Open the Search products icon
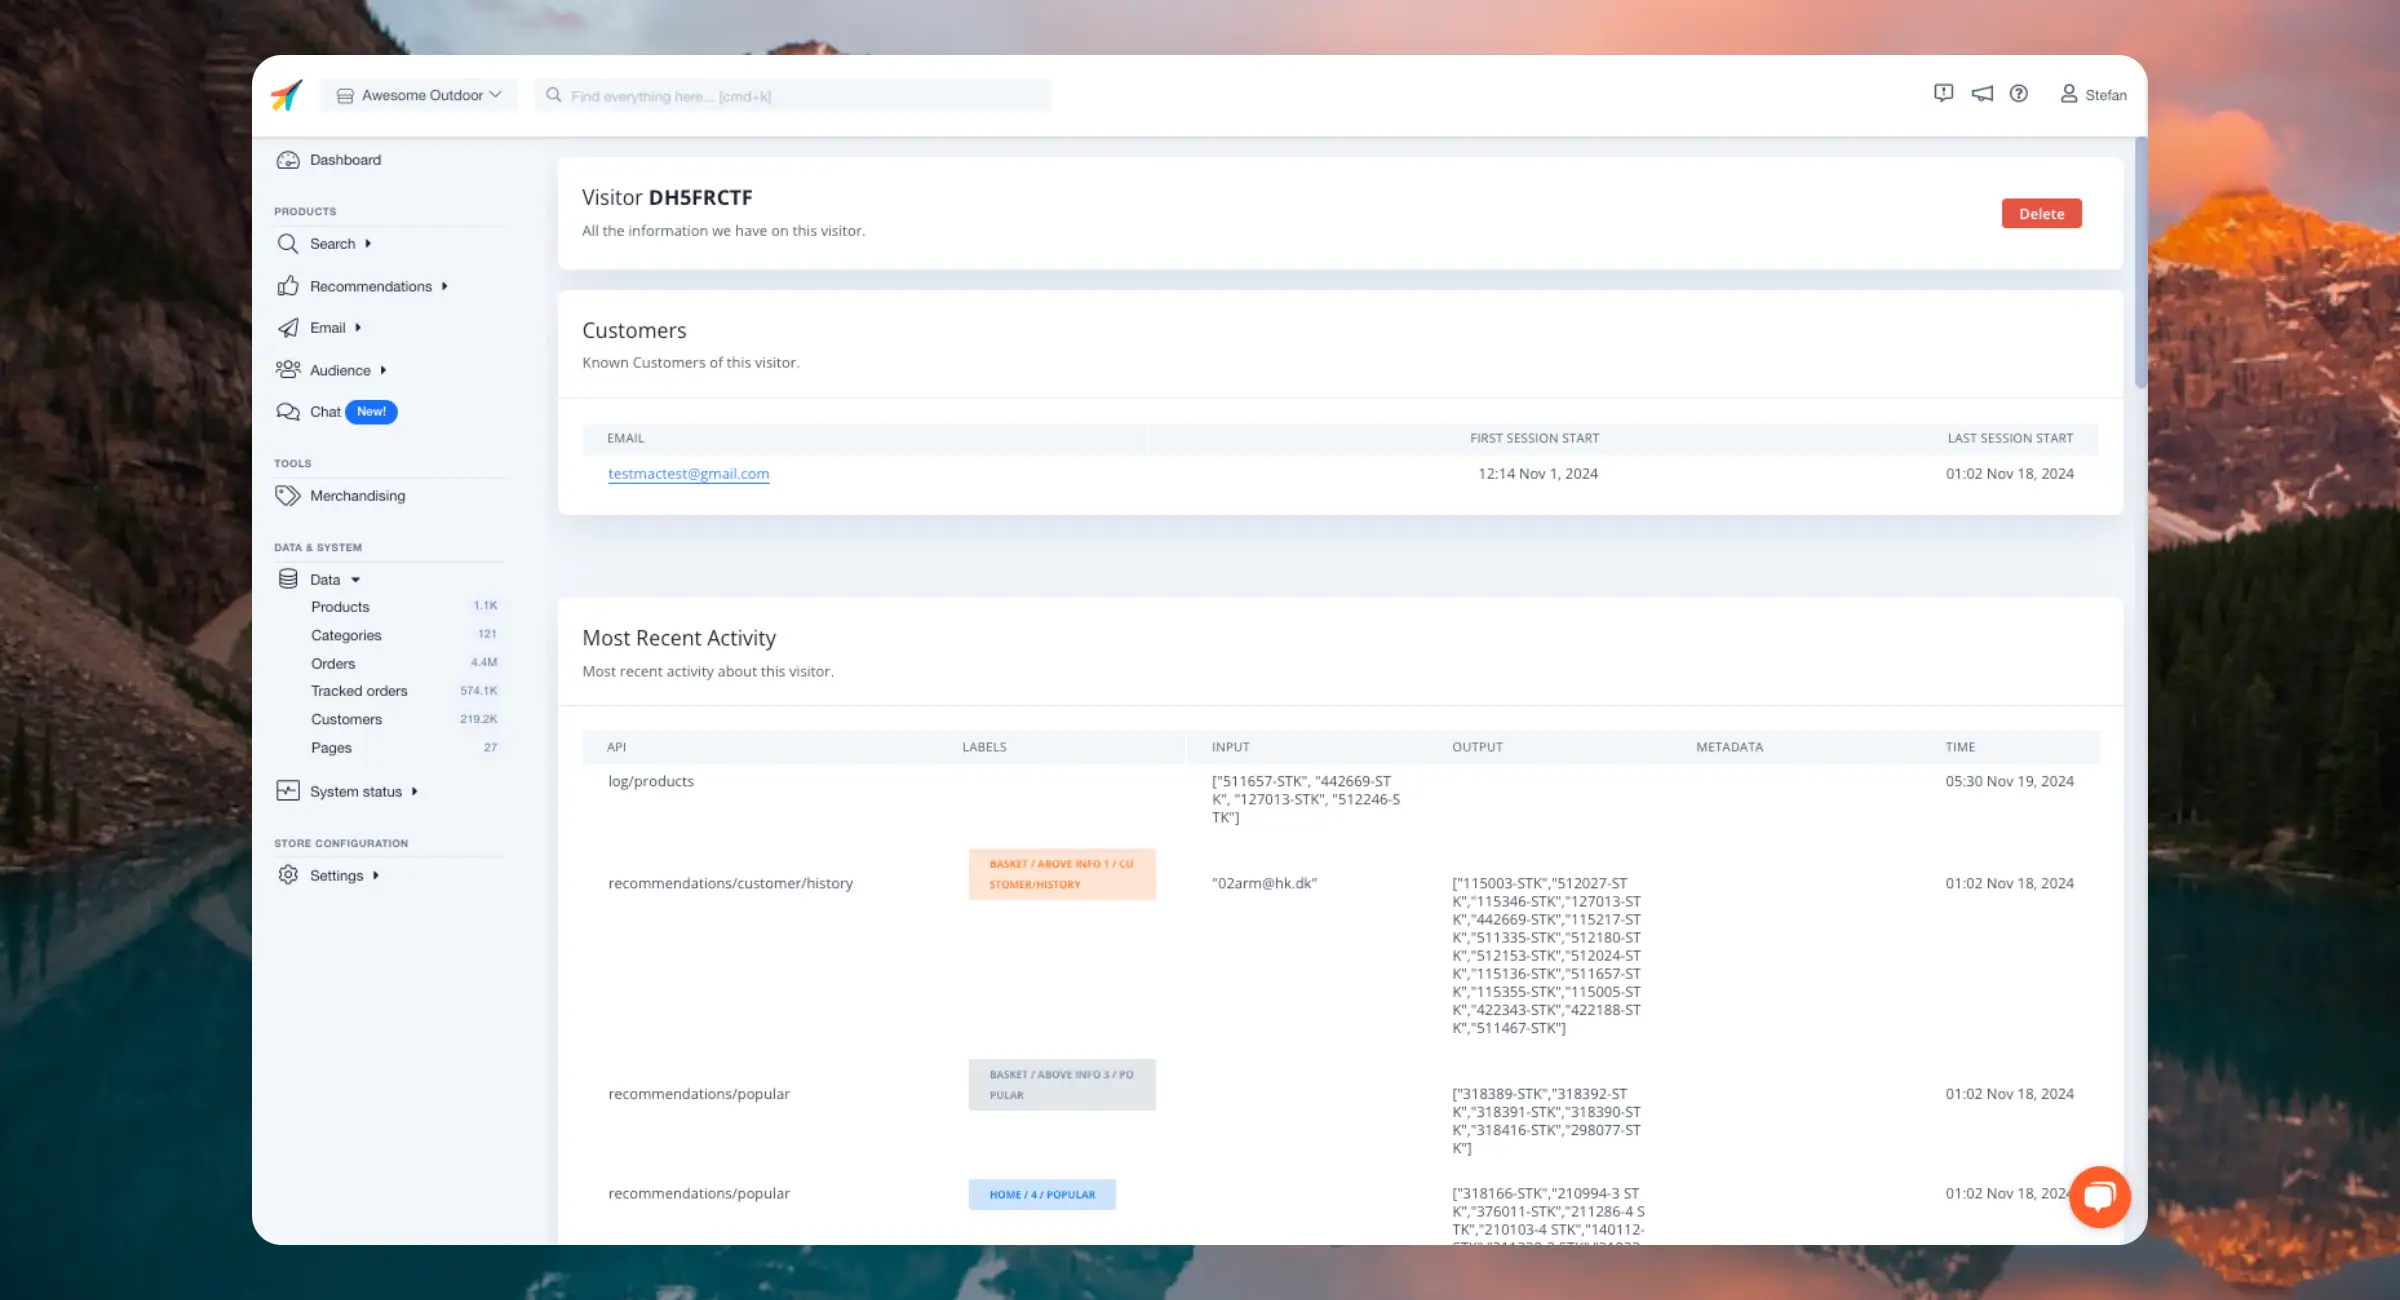The image size is (2400, 1300). [288, 243]
